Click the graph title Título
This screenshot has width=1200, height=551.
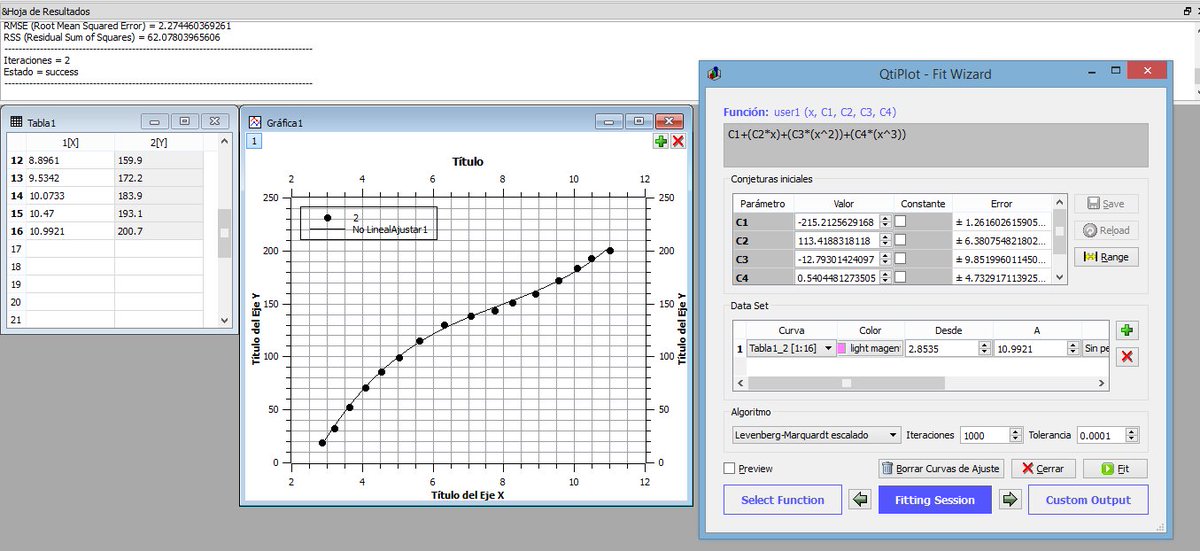[x=467, y=161]
